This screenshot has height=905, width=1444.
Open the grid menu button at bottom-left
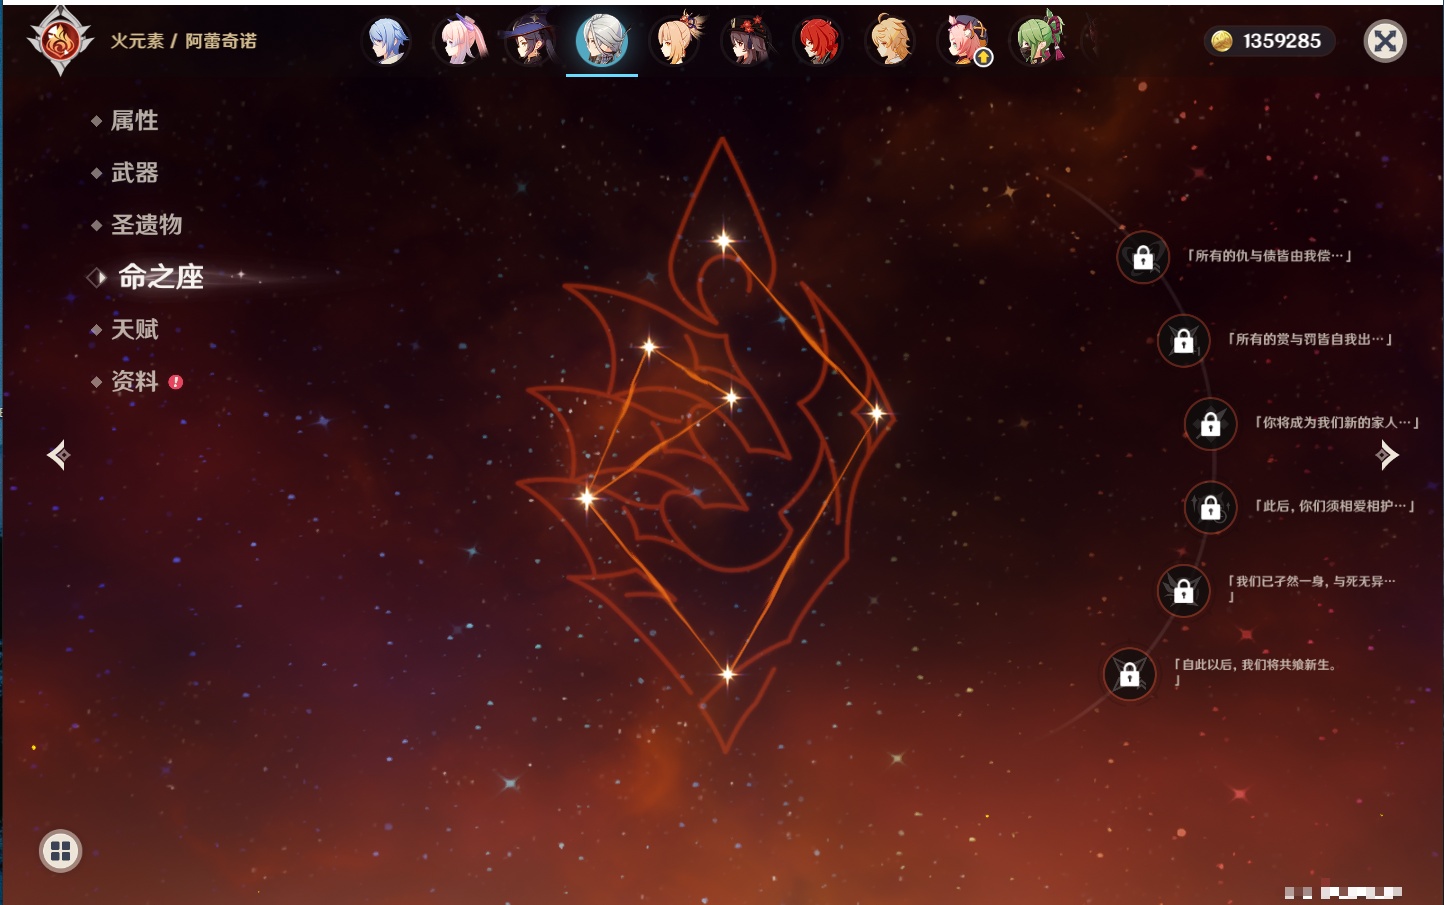(x=60, y=851)
